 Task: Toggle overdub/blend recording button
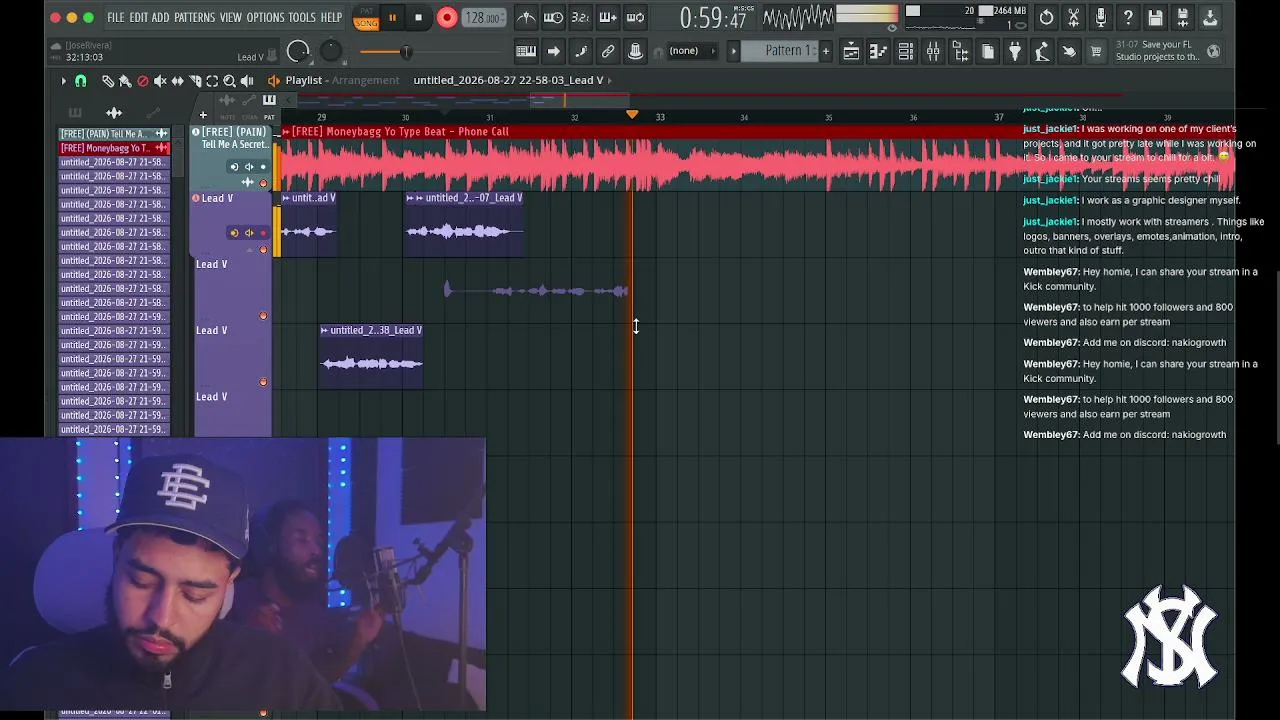click(607, 18)
